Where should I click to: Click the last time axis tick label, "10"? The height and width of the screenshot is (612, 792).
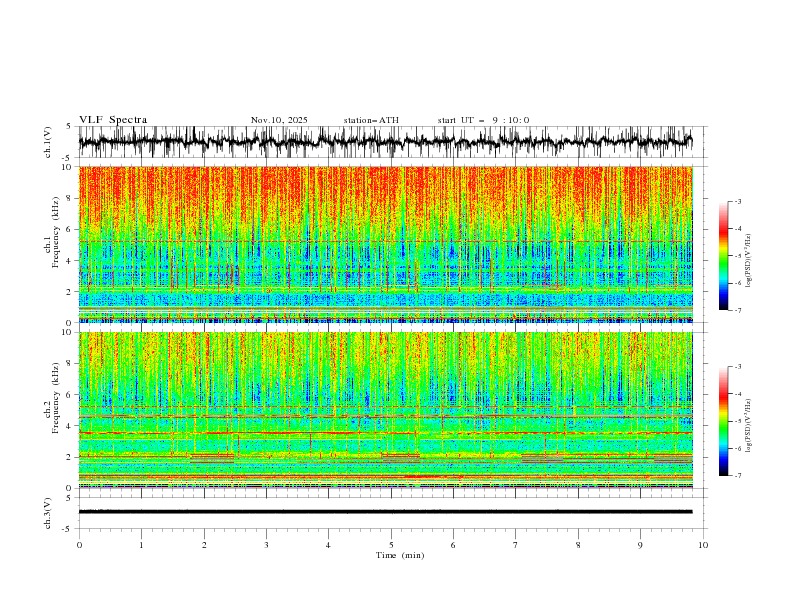coord(703,545)
